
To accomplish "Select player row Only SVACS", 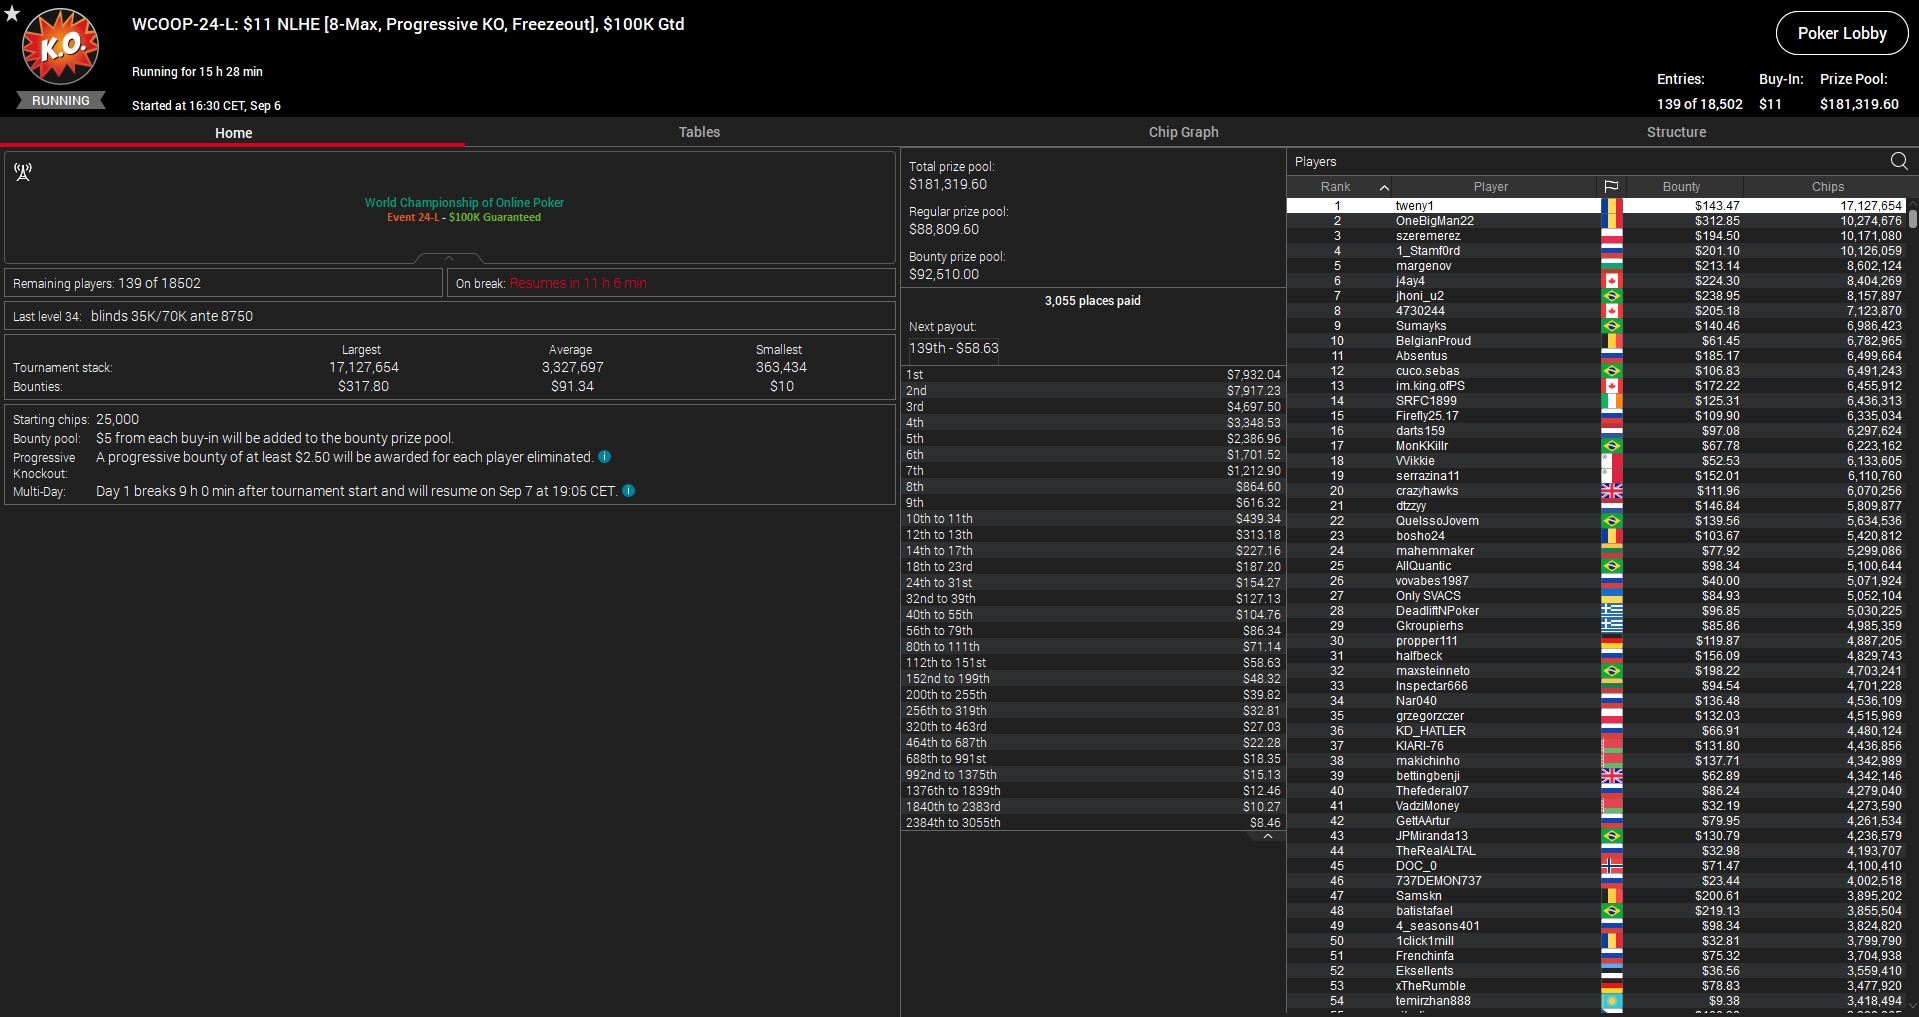I will pos(1596,596).
